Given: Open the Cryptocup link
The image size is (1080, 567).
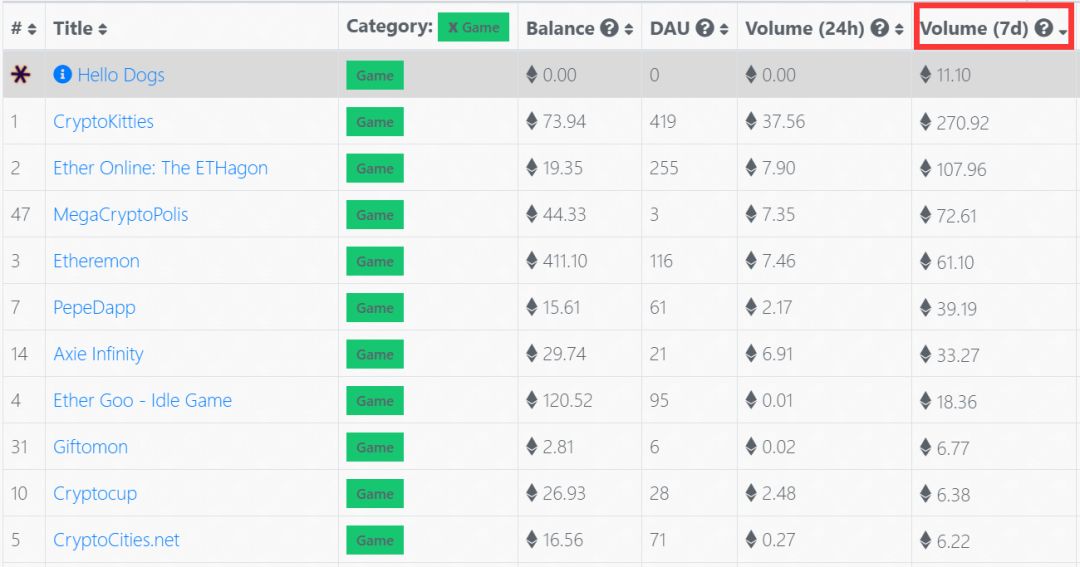Looking at the screenshot, I should (x=95, y=493).
